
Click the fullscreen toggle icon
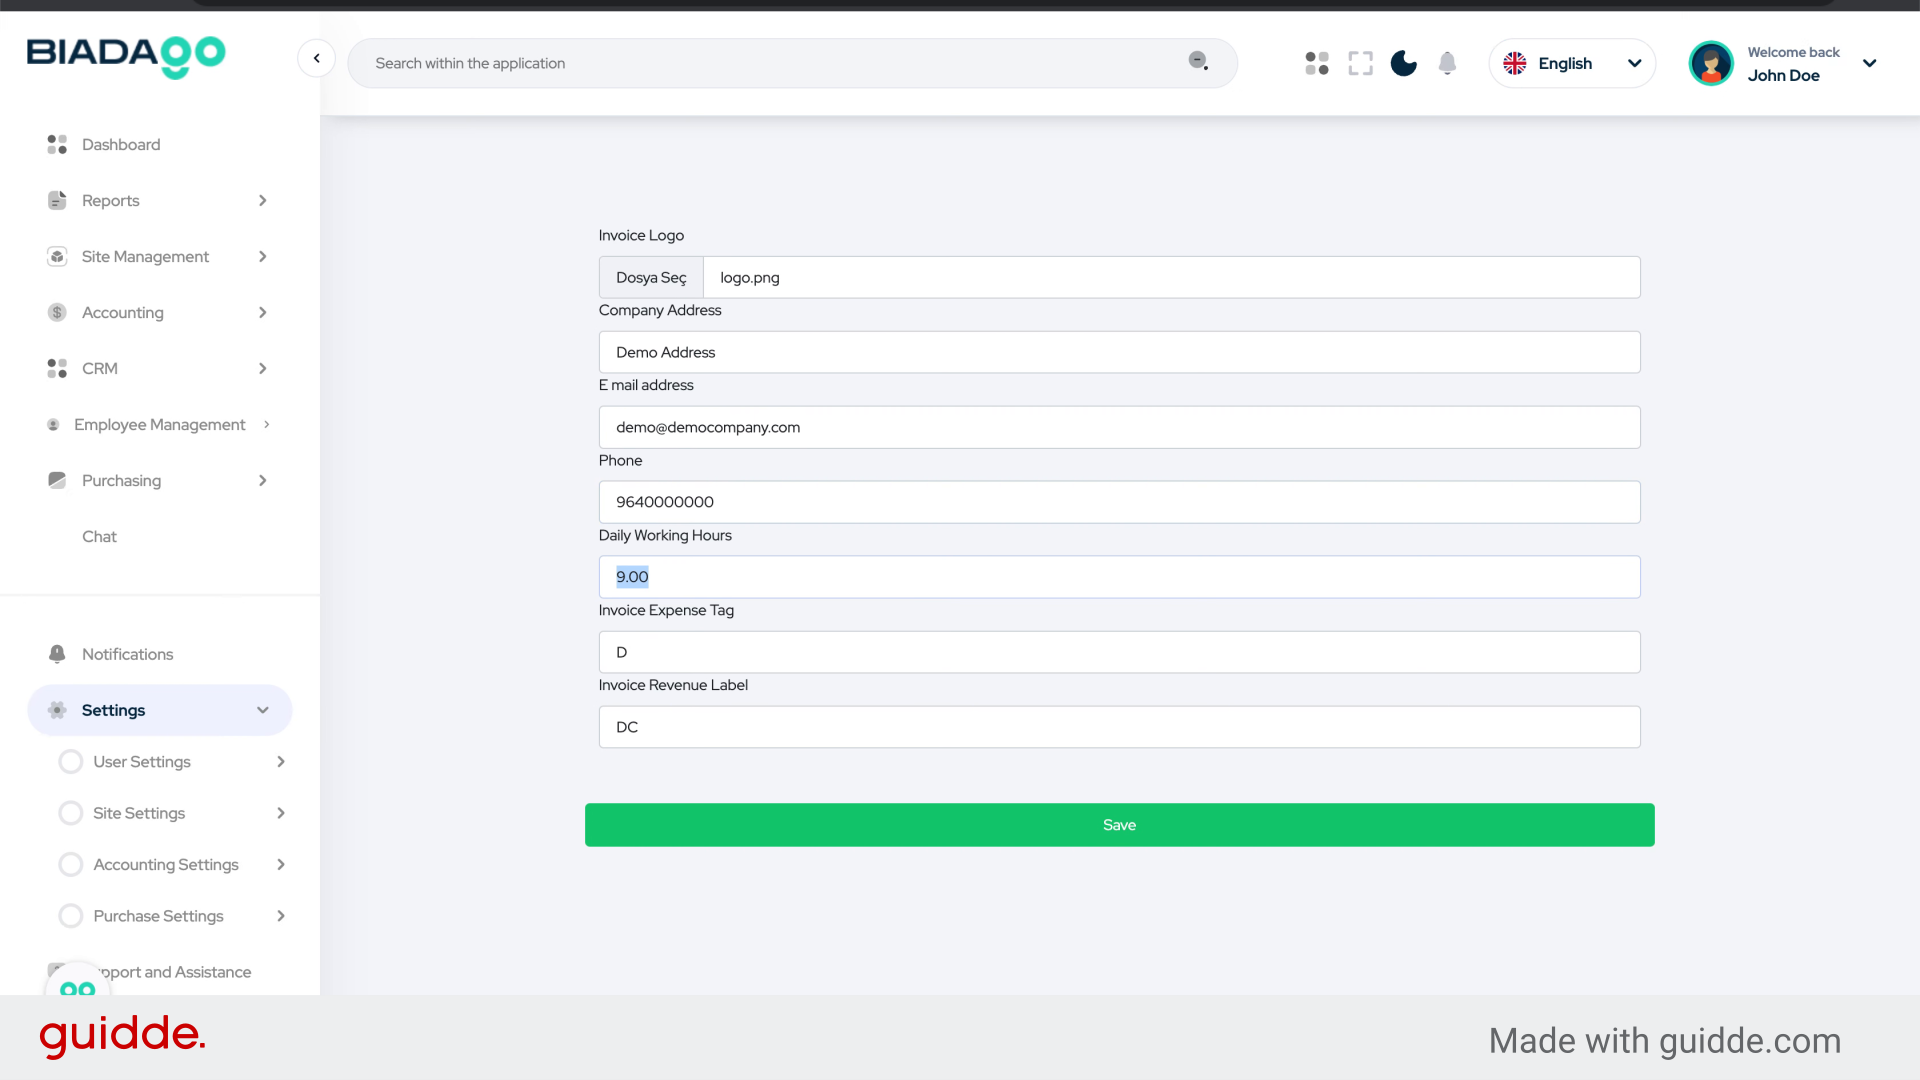tap(1360, 63)
